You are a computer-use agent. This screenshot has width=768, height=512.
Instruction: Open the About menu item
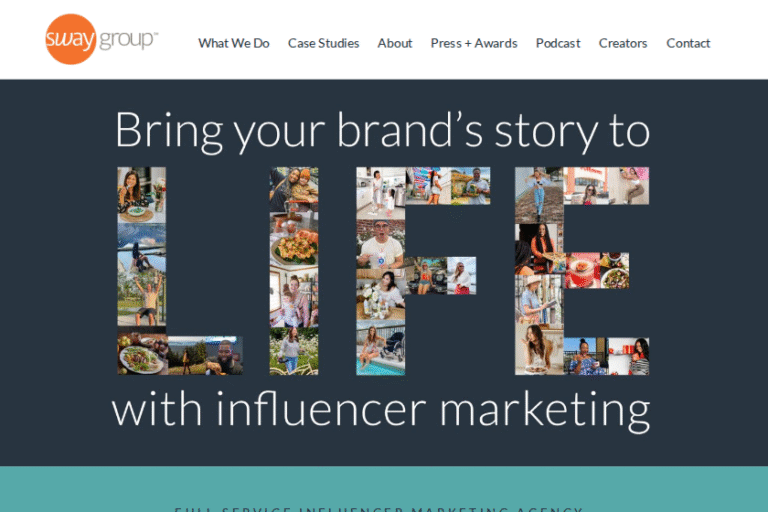[395, 43]
